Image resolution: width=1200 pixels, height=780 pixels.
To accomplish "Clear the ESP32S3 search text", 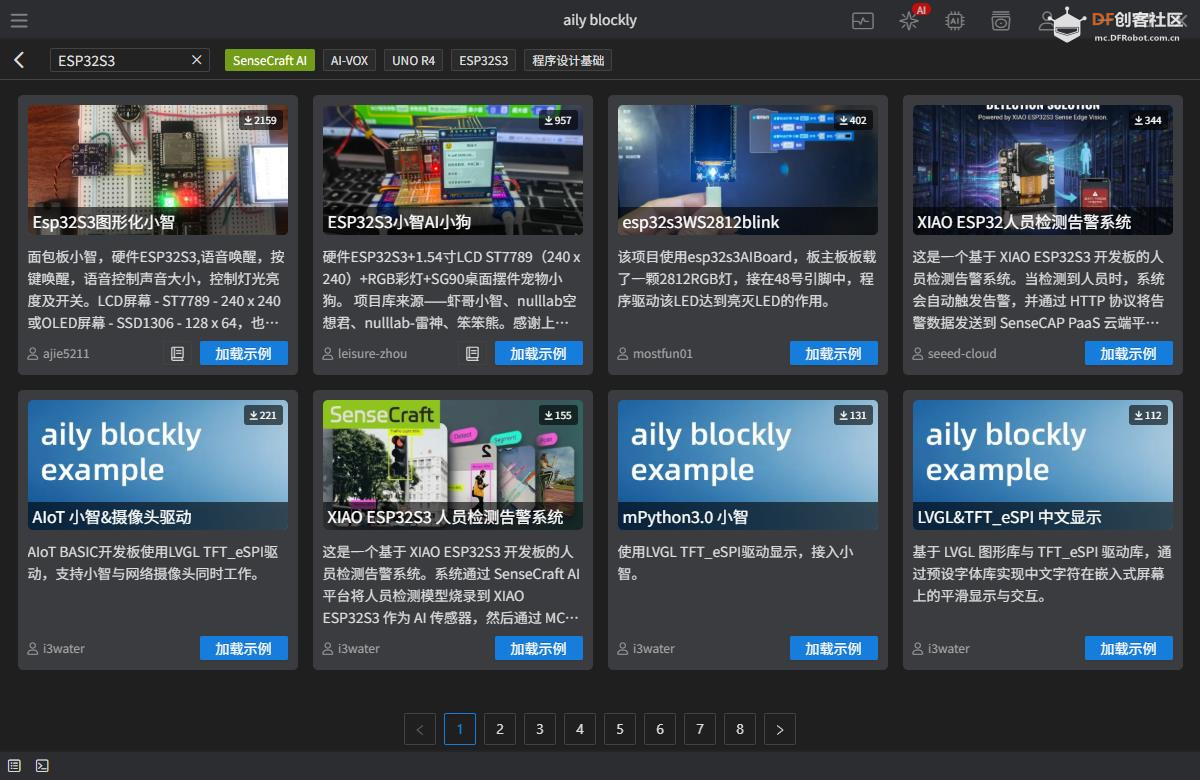I will [x=197, y=60].
